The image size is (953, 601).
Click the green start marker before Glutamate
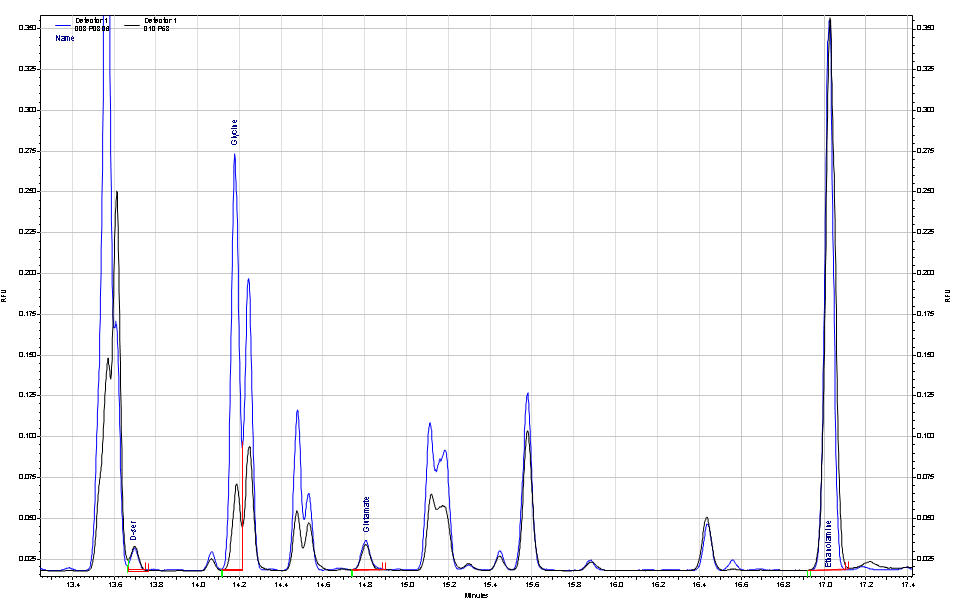click(x=352, y=573)
